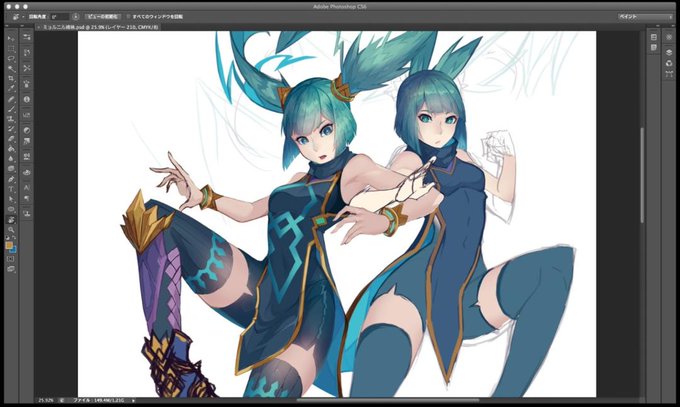Open the crossed-tools panel icon
680x407 pixels.
[x=26, y=68]
